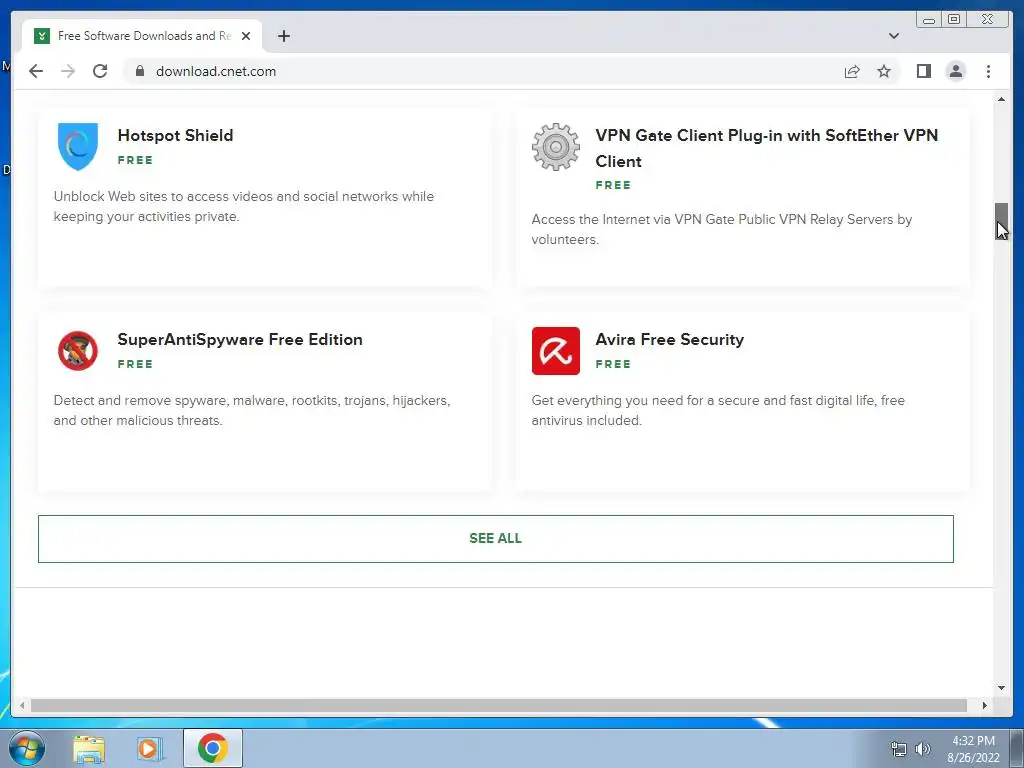Click 'Get everything you need' description text
This screenshot has width=1024, height=768.
[718, 410]
